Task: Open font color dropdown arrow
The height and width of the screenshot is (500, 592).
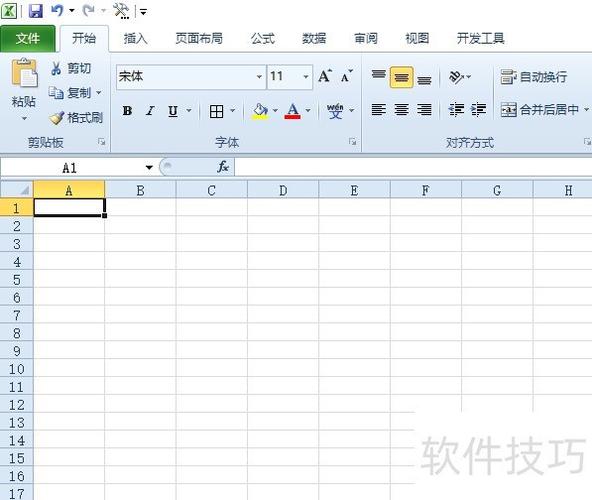Action: (x=308, y=111)
